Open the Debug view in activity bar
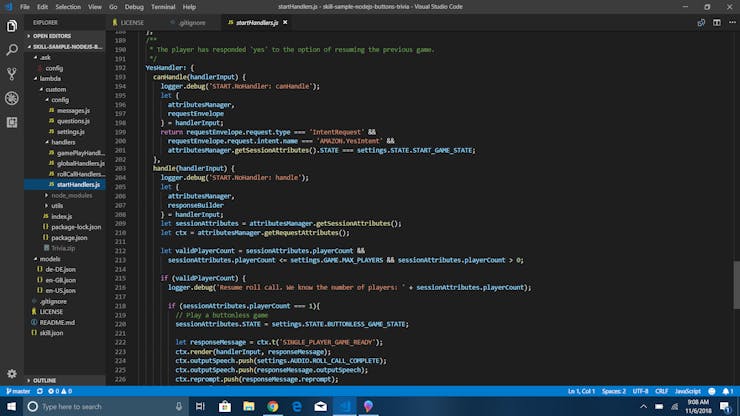The height and width of the screenshot is (416, 740). coord(12,98)
